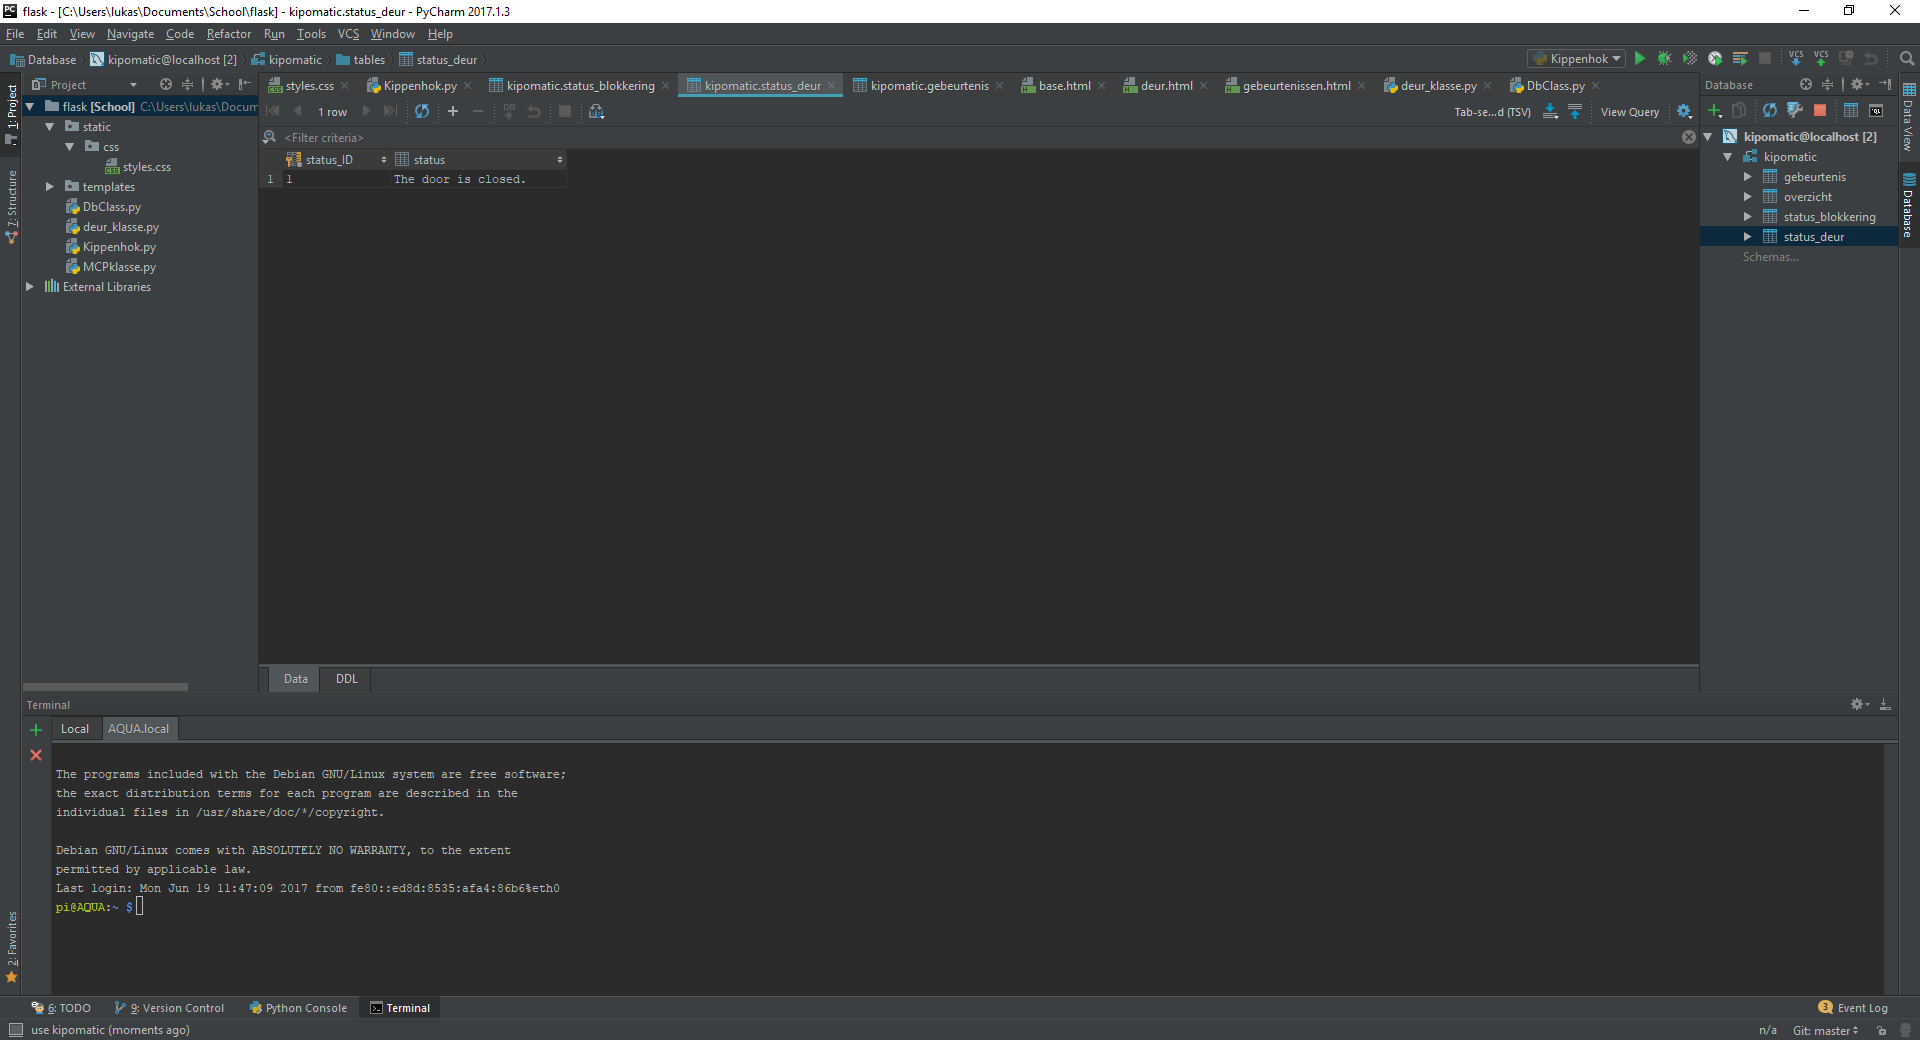Expand the status_blokkering table node

coord(1747,217)
